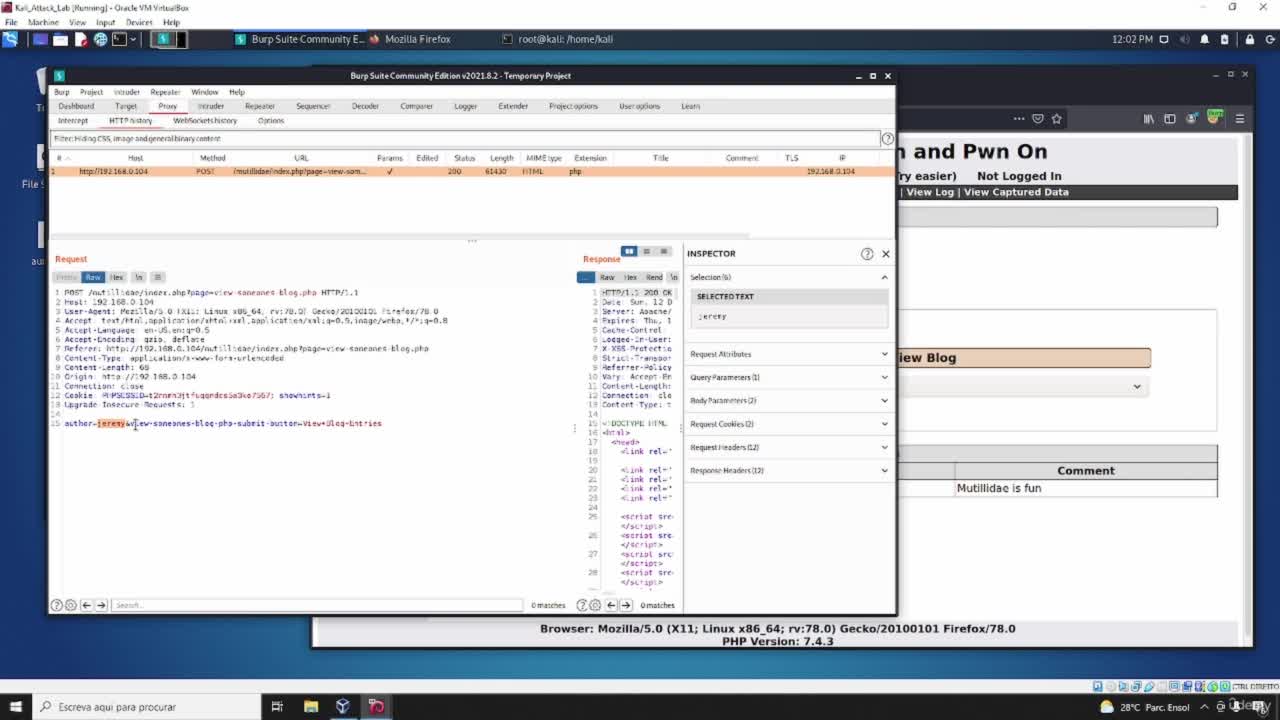Open Kali file manager panel icon
The width and height of the screenshot is (1280, 720).
click(x=60, y=39)
